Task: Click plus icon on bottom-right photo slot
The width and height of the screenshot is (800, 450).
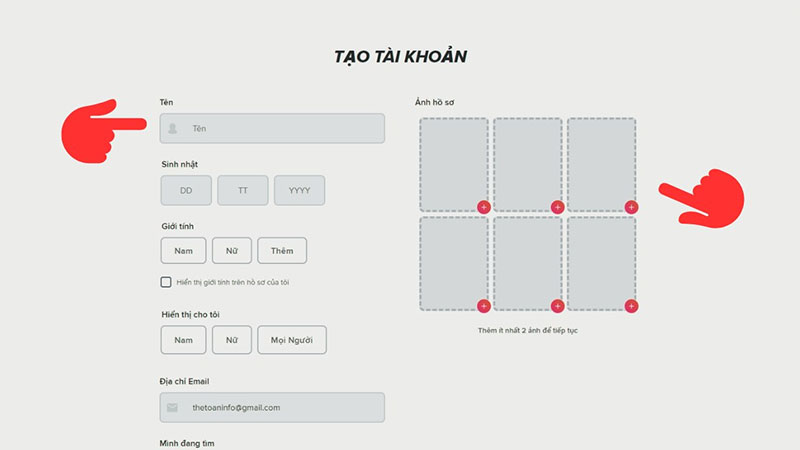Action: (631, 306)
